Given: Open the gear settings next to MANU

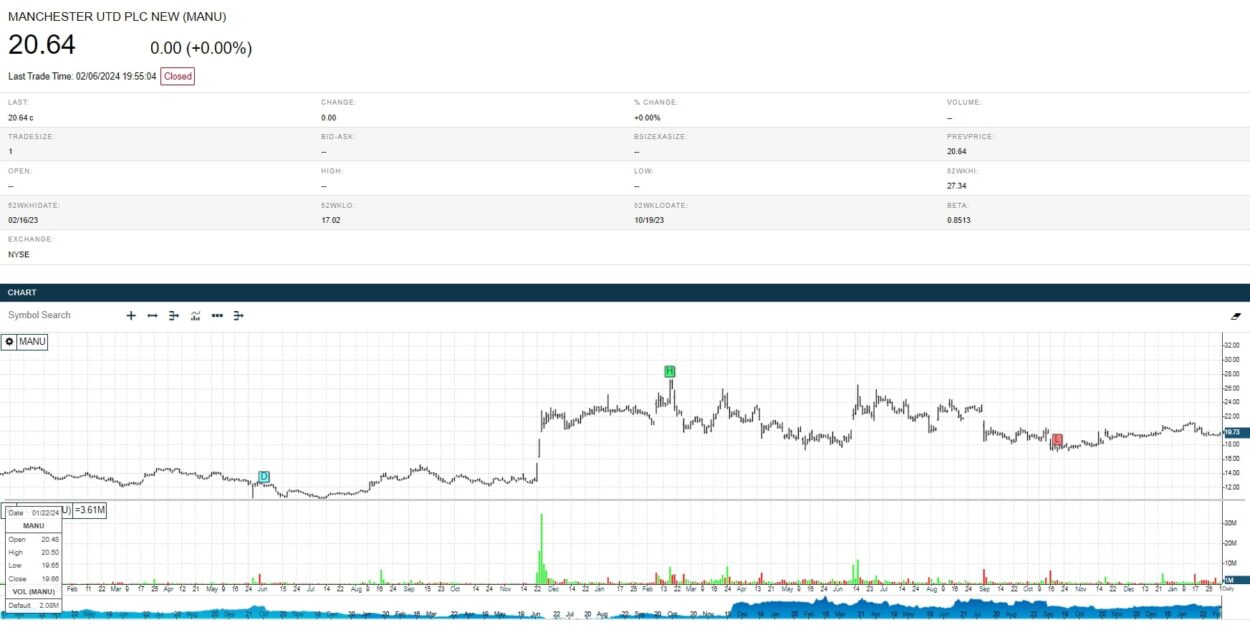Looking at the screenshot, I should click(x=9, y=342).
